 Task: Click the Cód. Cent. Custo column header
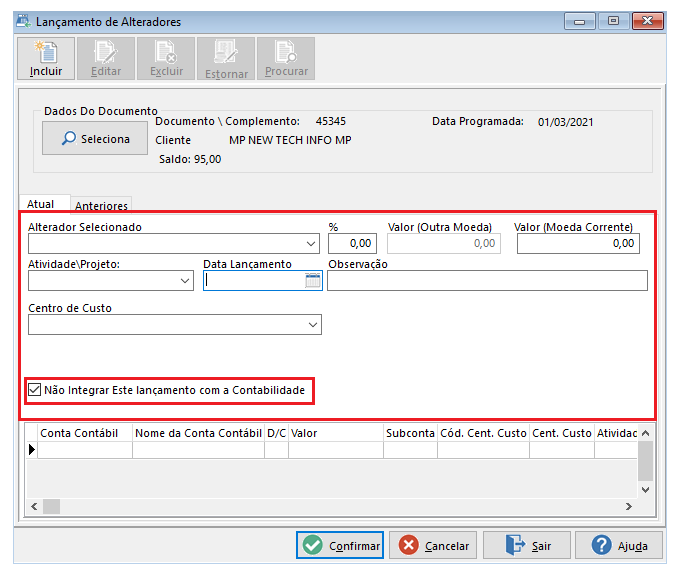(483, 433)
